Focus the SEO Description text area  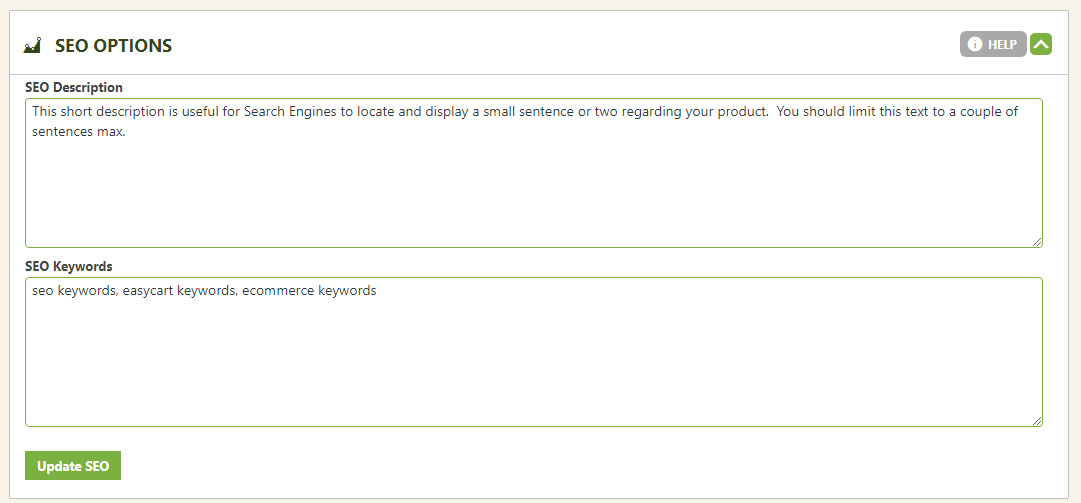(x=534, y=173)
